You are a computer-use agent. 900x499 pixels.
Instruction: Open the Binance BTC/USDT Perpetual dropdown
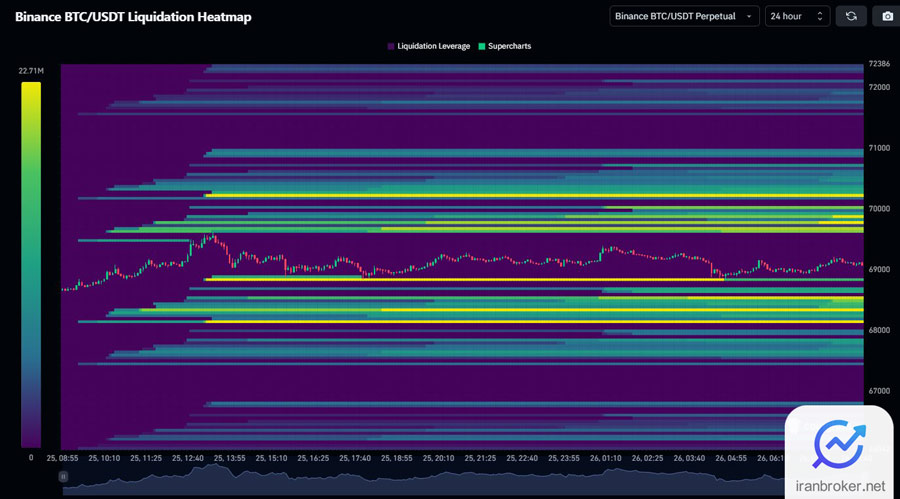tap(684, 16)
